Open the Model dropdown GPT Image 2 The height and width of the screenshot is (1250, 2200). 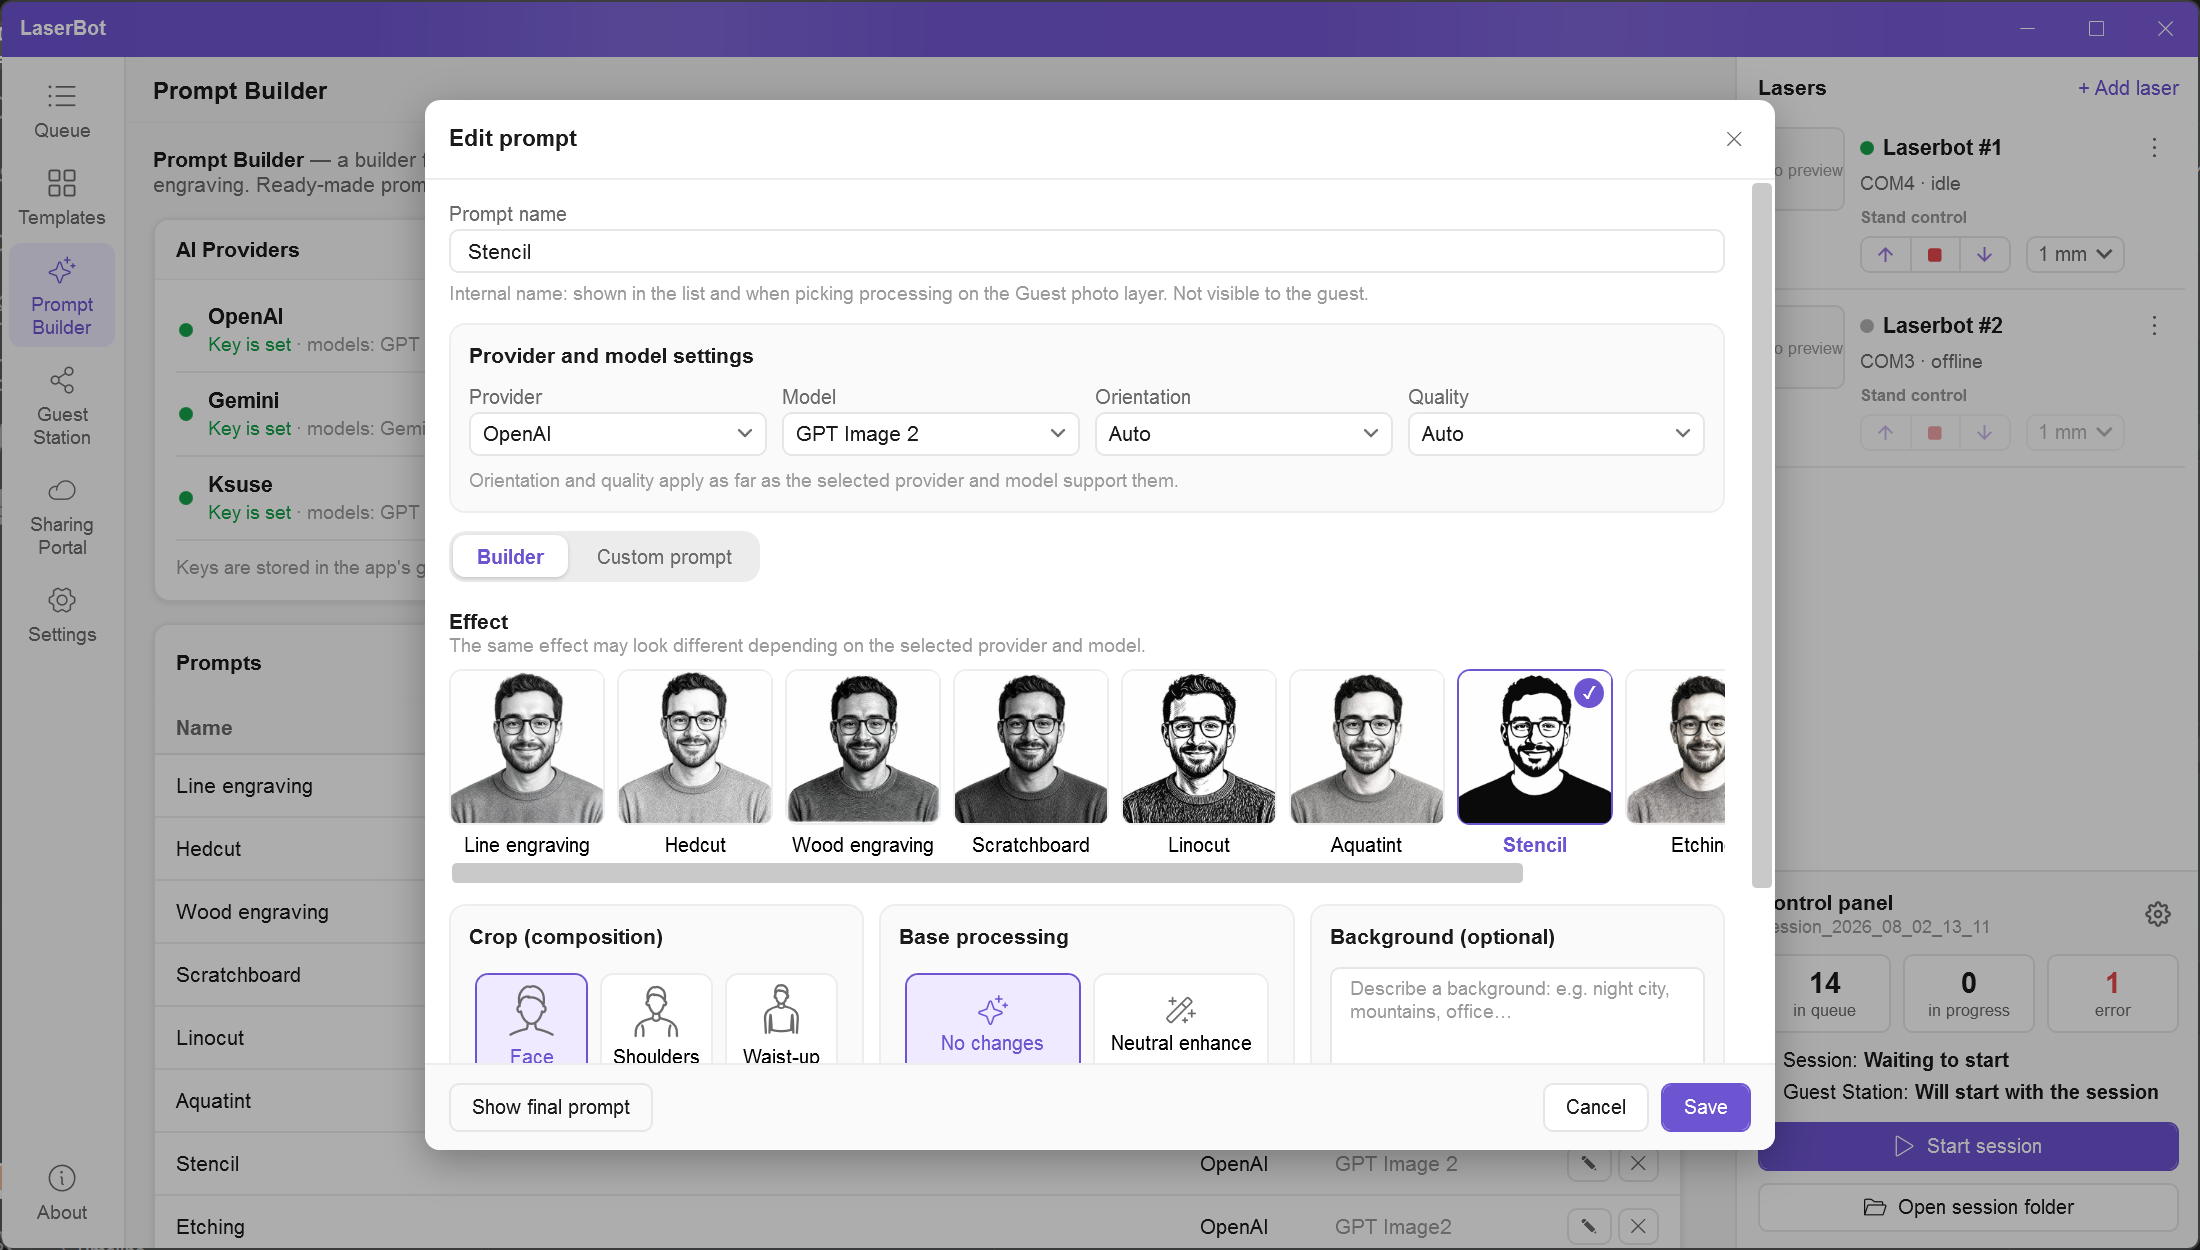tap(930, 434)
